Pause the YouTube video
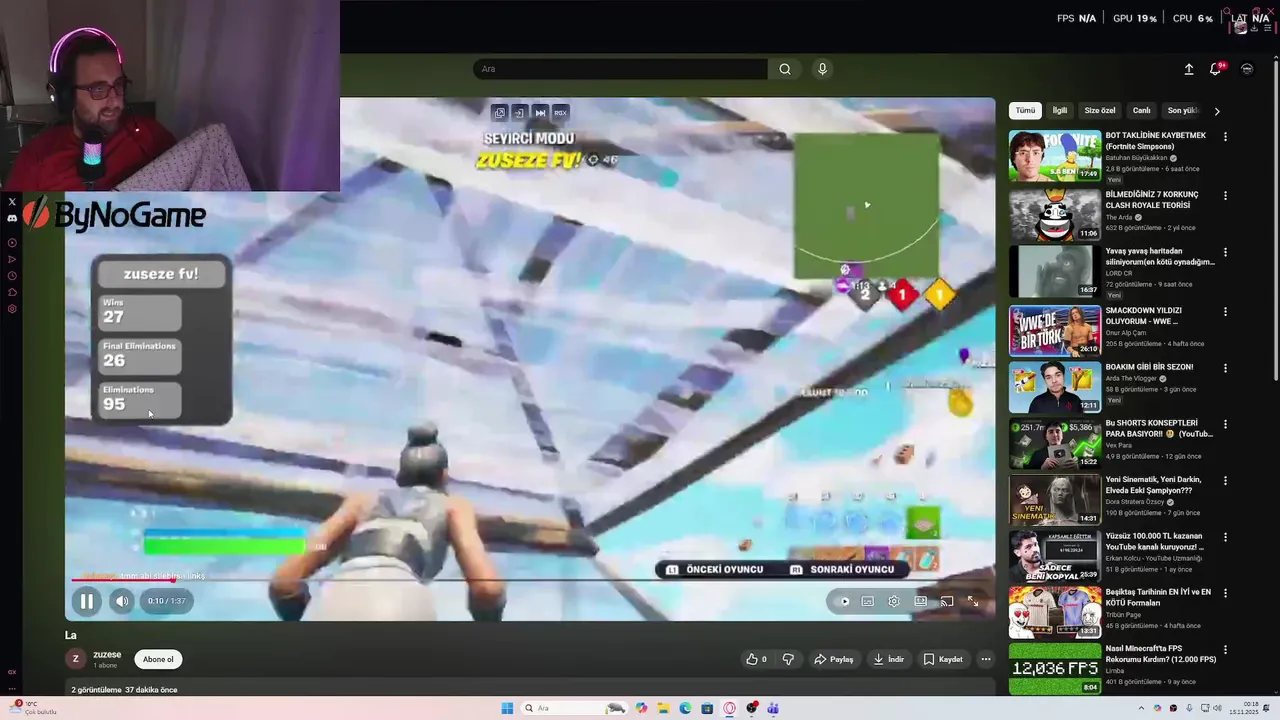 tap(86, 601)
